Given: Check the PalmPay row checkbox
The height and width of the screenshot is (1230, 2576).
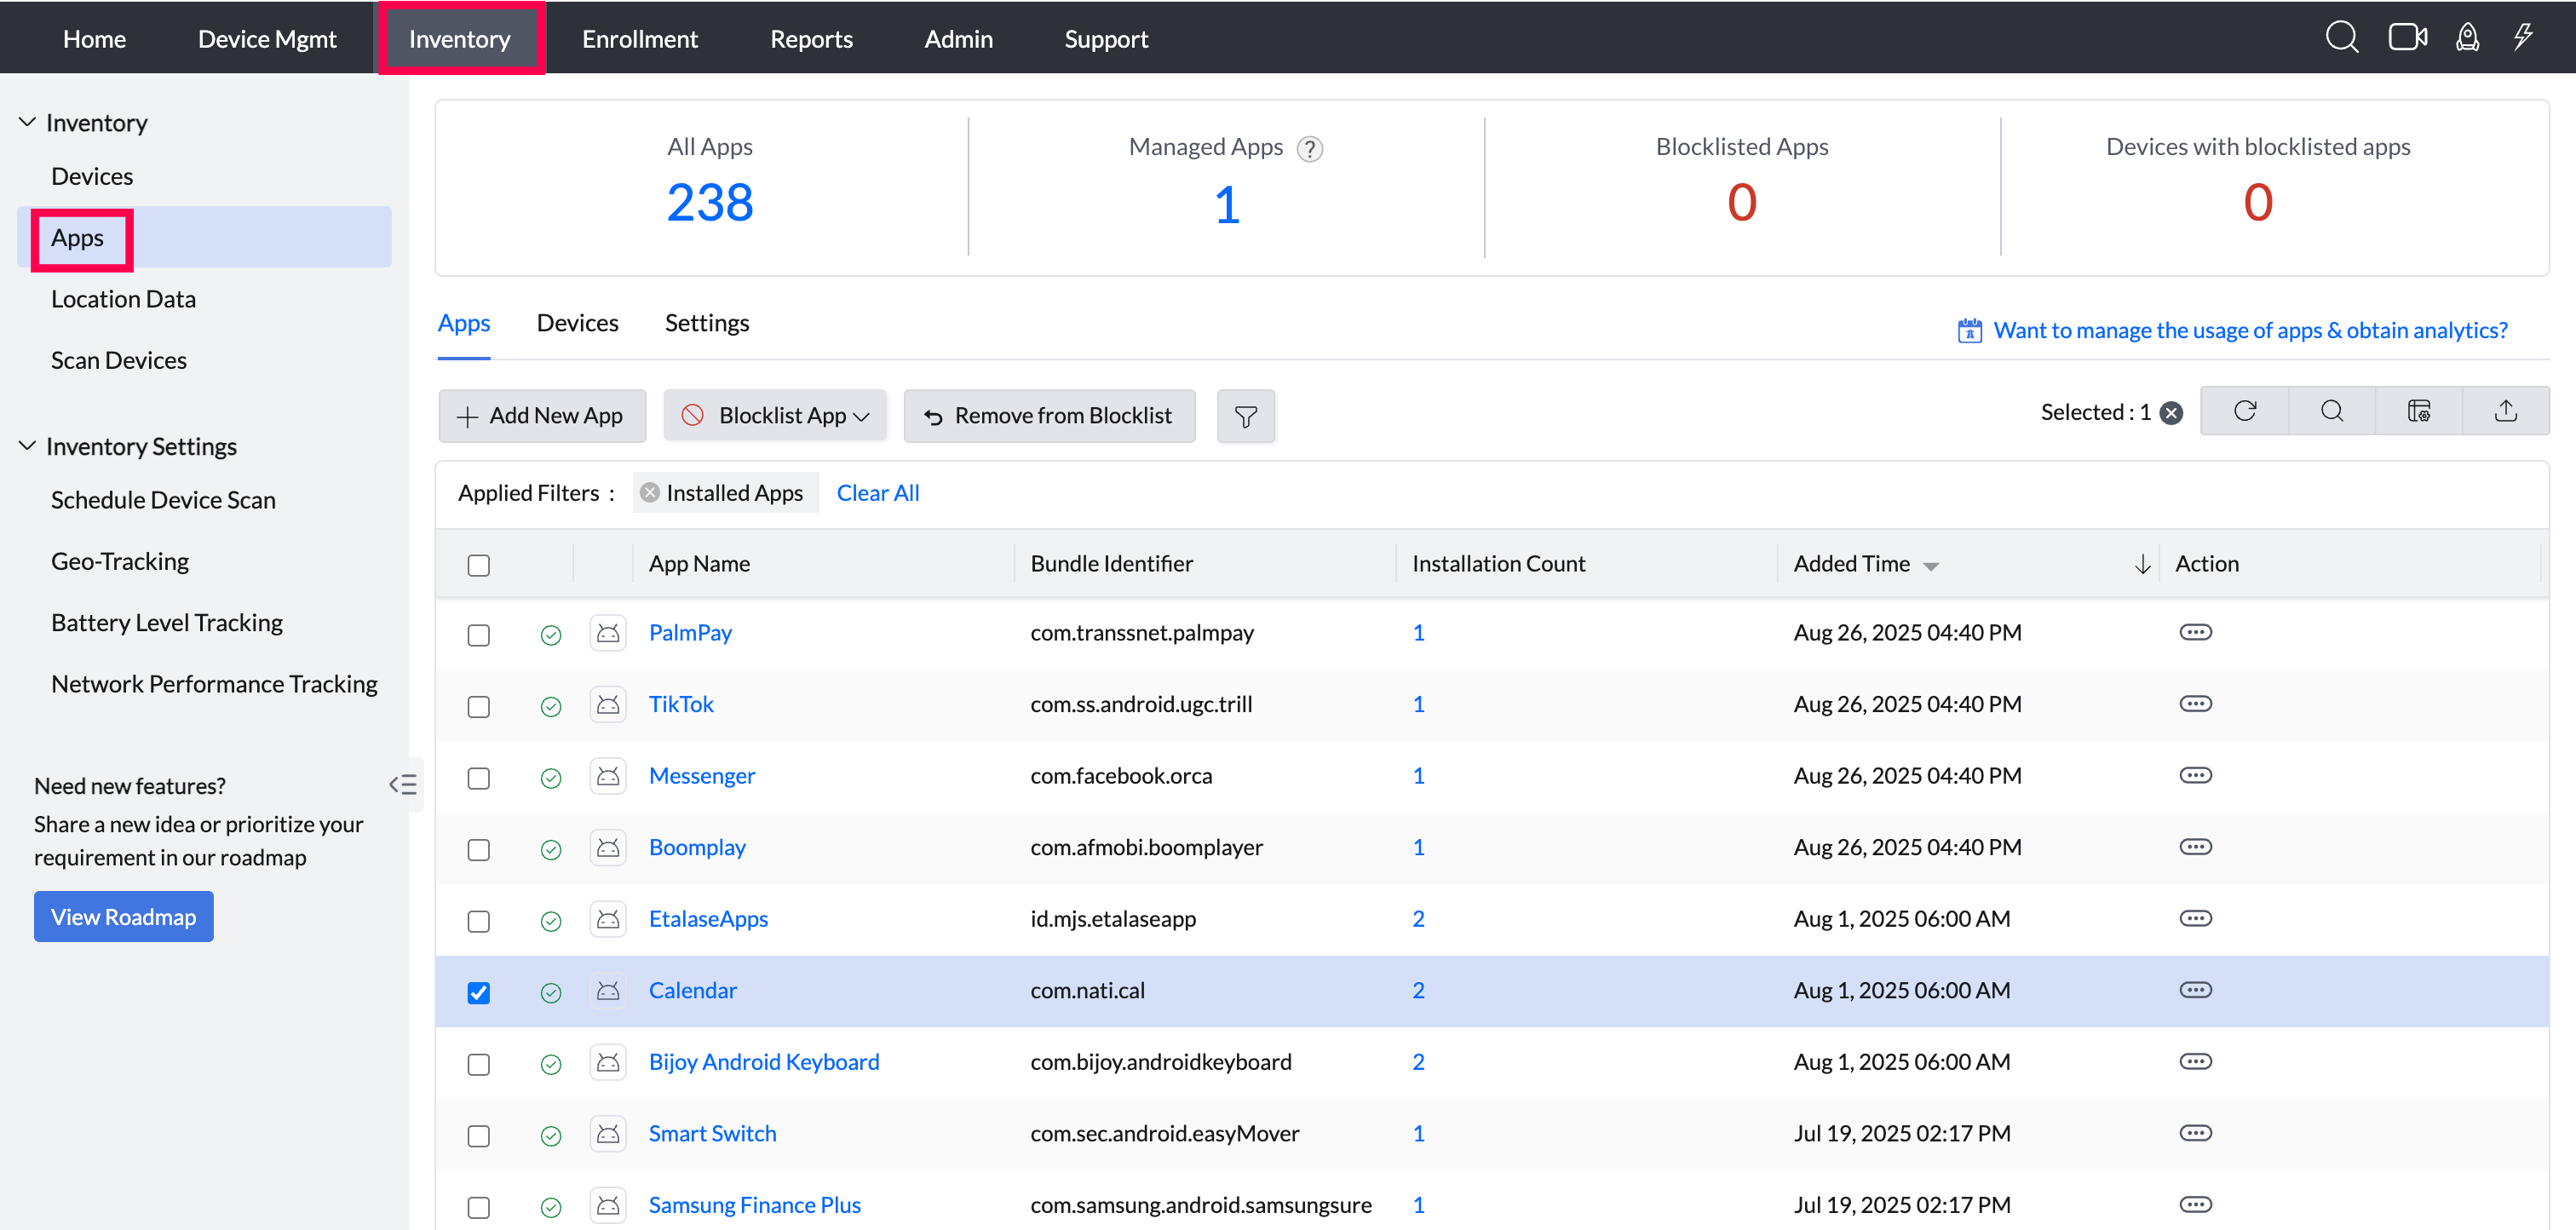Looking at the screenshot, I should pyautogui.click(x=479, y=635).
